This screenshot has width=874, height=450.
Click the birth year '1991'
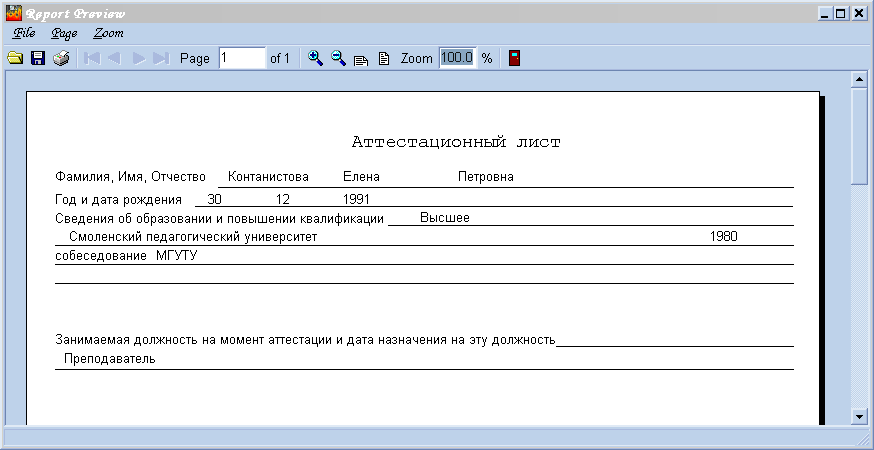(x=356, y=200)
